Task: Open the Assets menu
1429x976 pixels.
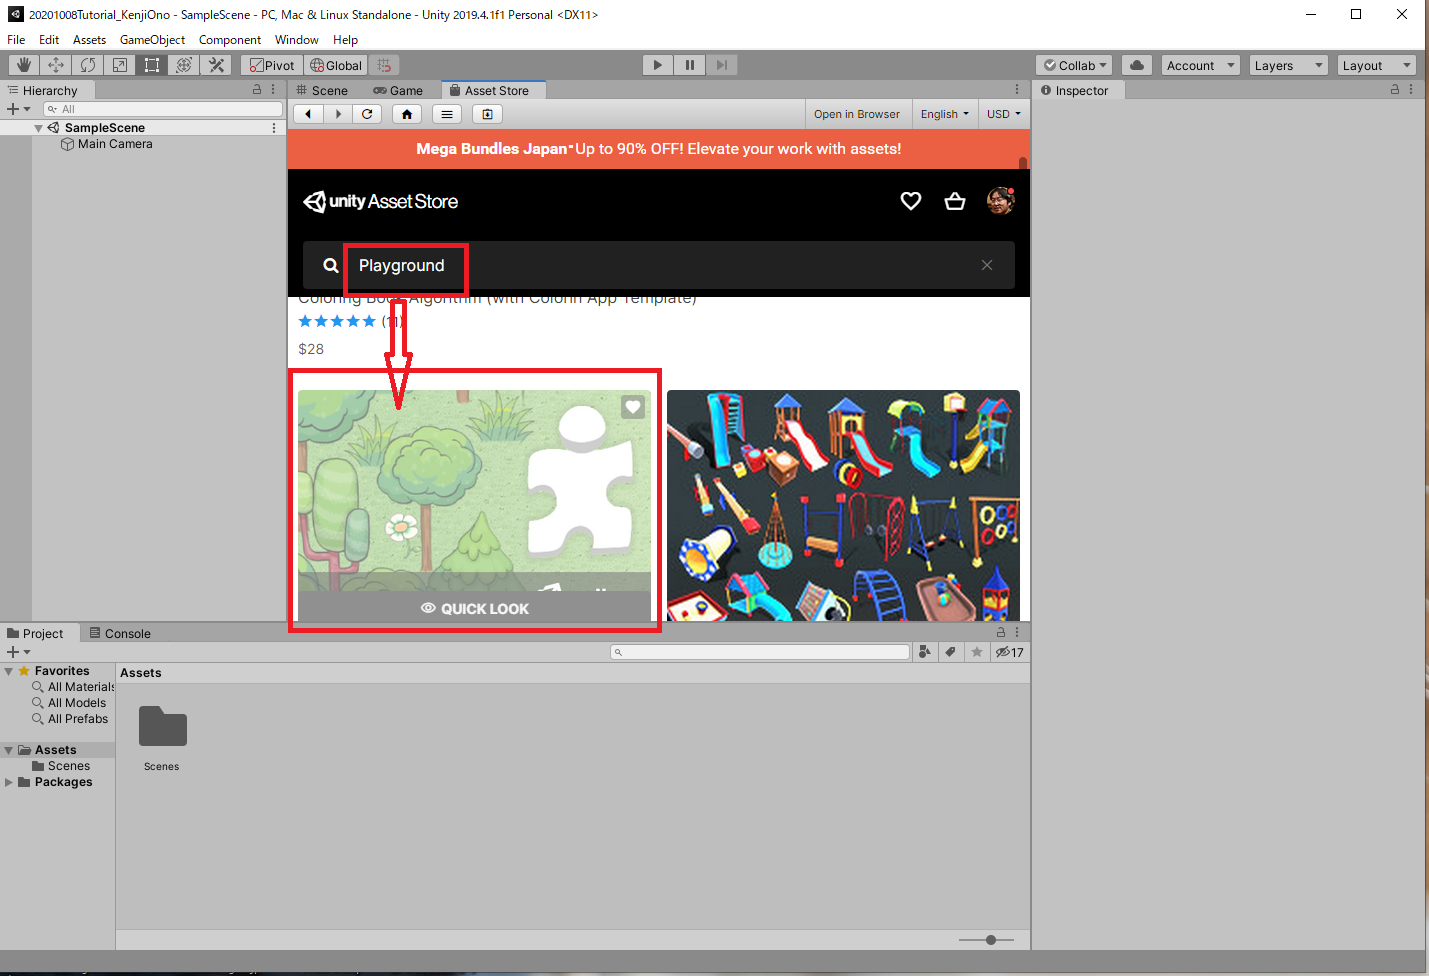Action: (89, 40)
